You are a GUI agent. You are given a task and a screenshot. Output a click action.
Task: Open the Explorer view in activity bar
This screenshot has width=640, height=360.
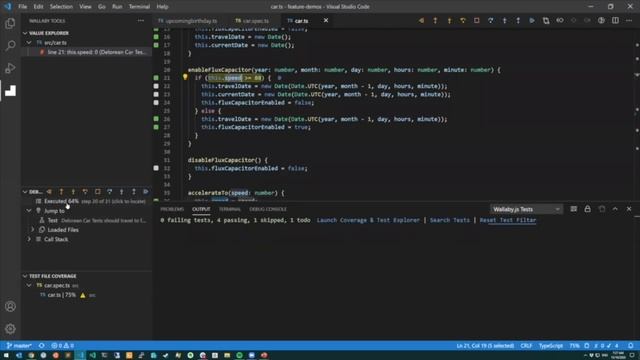coord(10,23)
